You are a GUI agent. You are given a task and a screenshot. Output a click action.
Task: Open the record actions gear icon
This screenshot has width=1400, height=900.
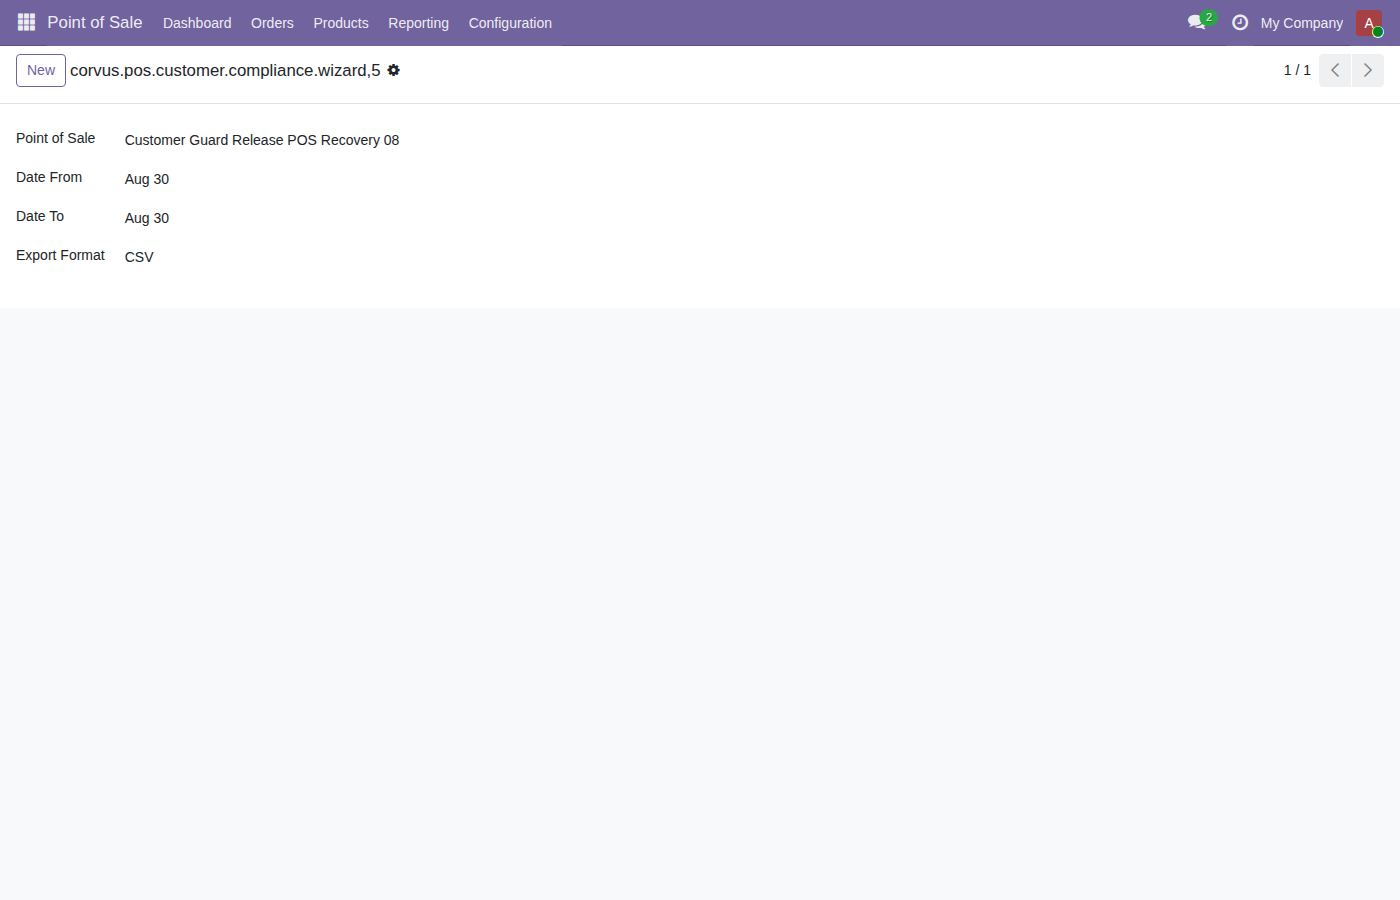pos(394,70)
